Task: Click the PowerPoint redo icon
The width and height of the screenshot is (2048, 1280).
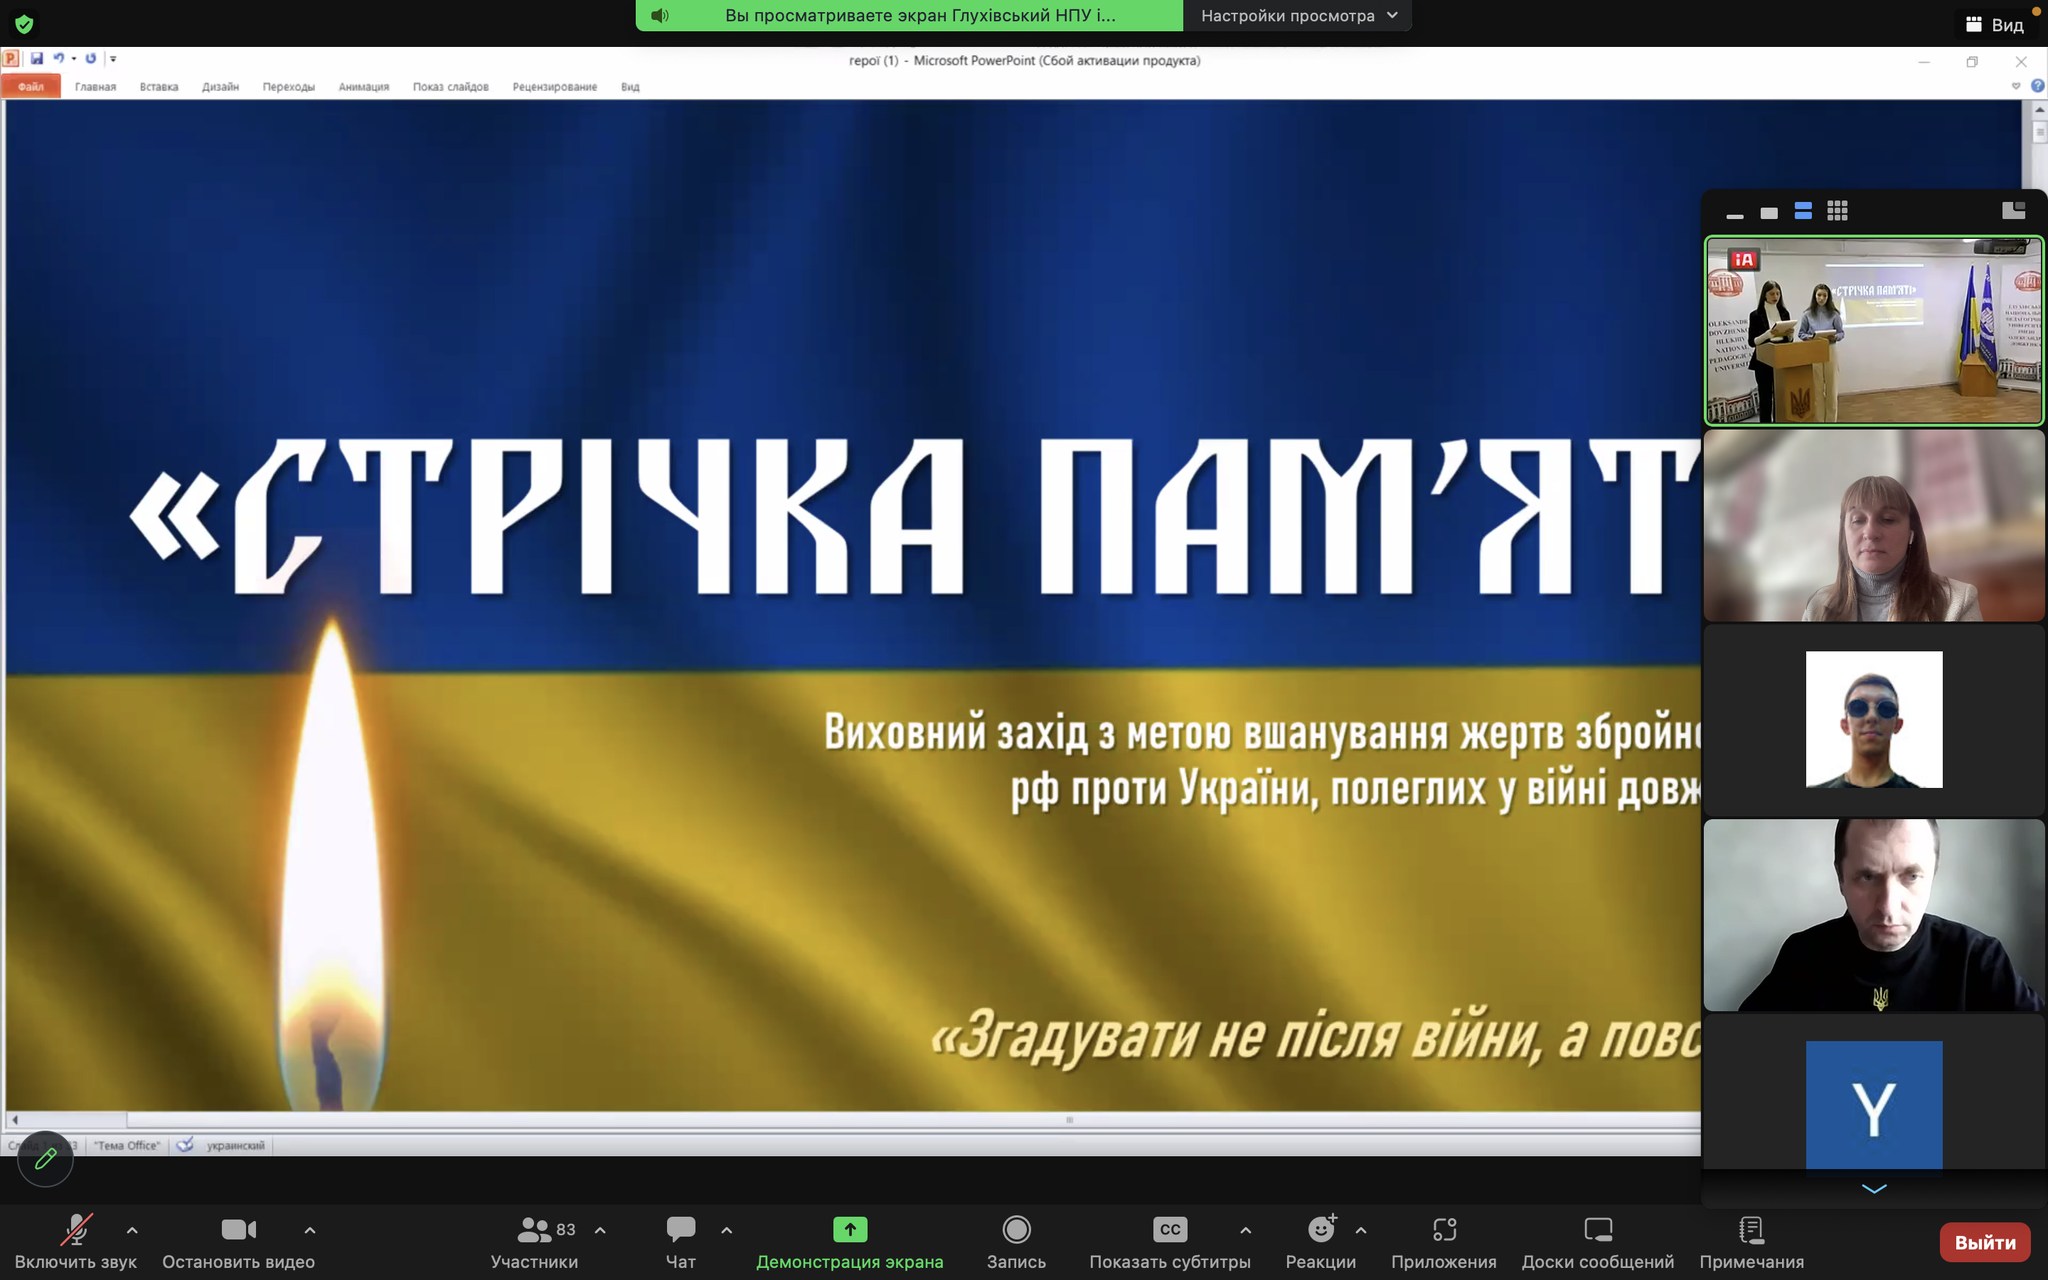Action: tap(91, 59)
